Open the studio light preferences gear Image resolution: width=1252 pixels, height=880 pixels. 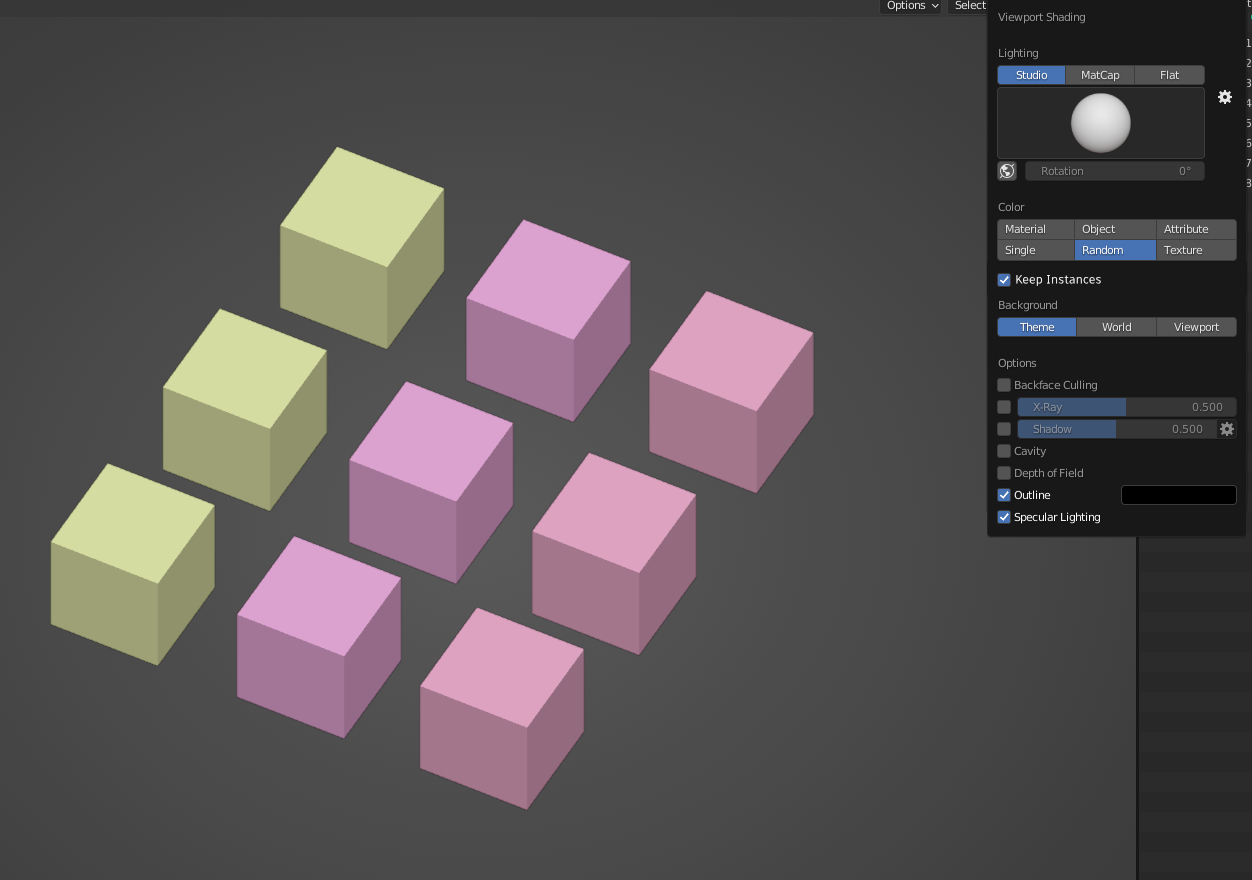[1225, 97]
